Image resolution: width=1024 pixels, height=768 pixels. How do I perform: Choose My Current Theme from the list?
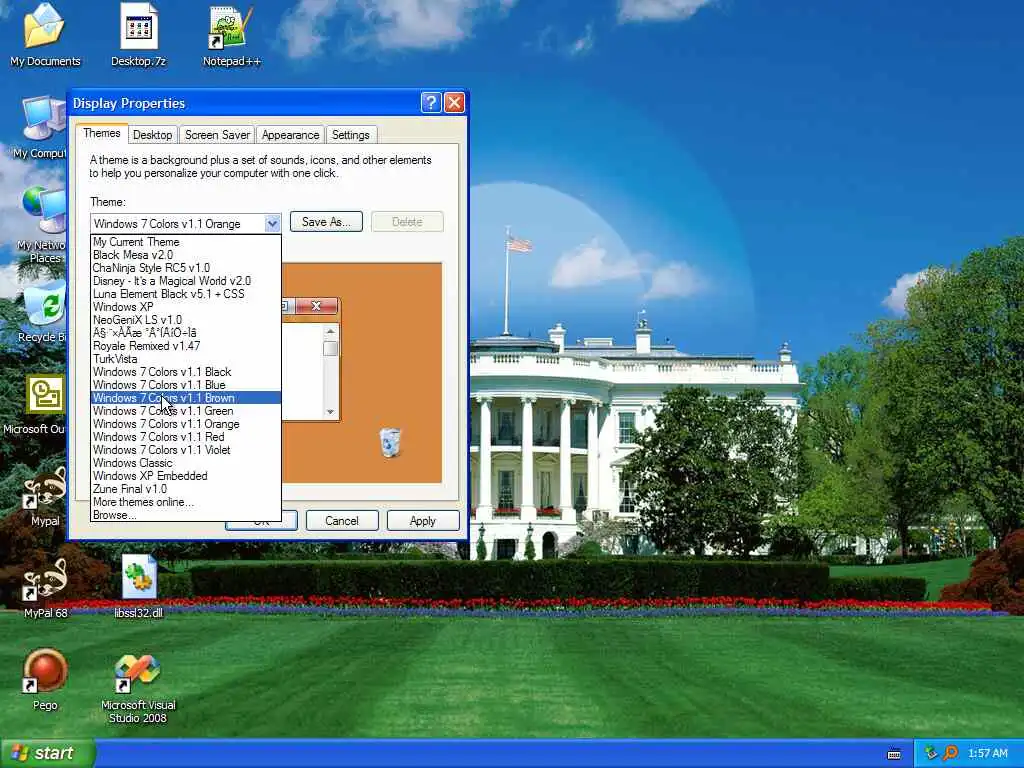185,242
